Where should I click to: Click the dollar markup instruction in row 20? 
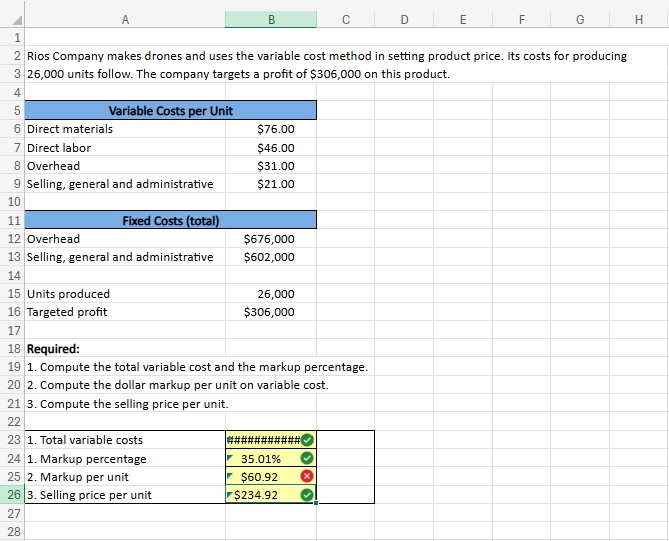(177, 385)
